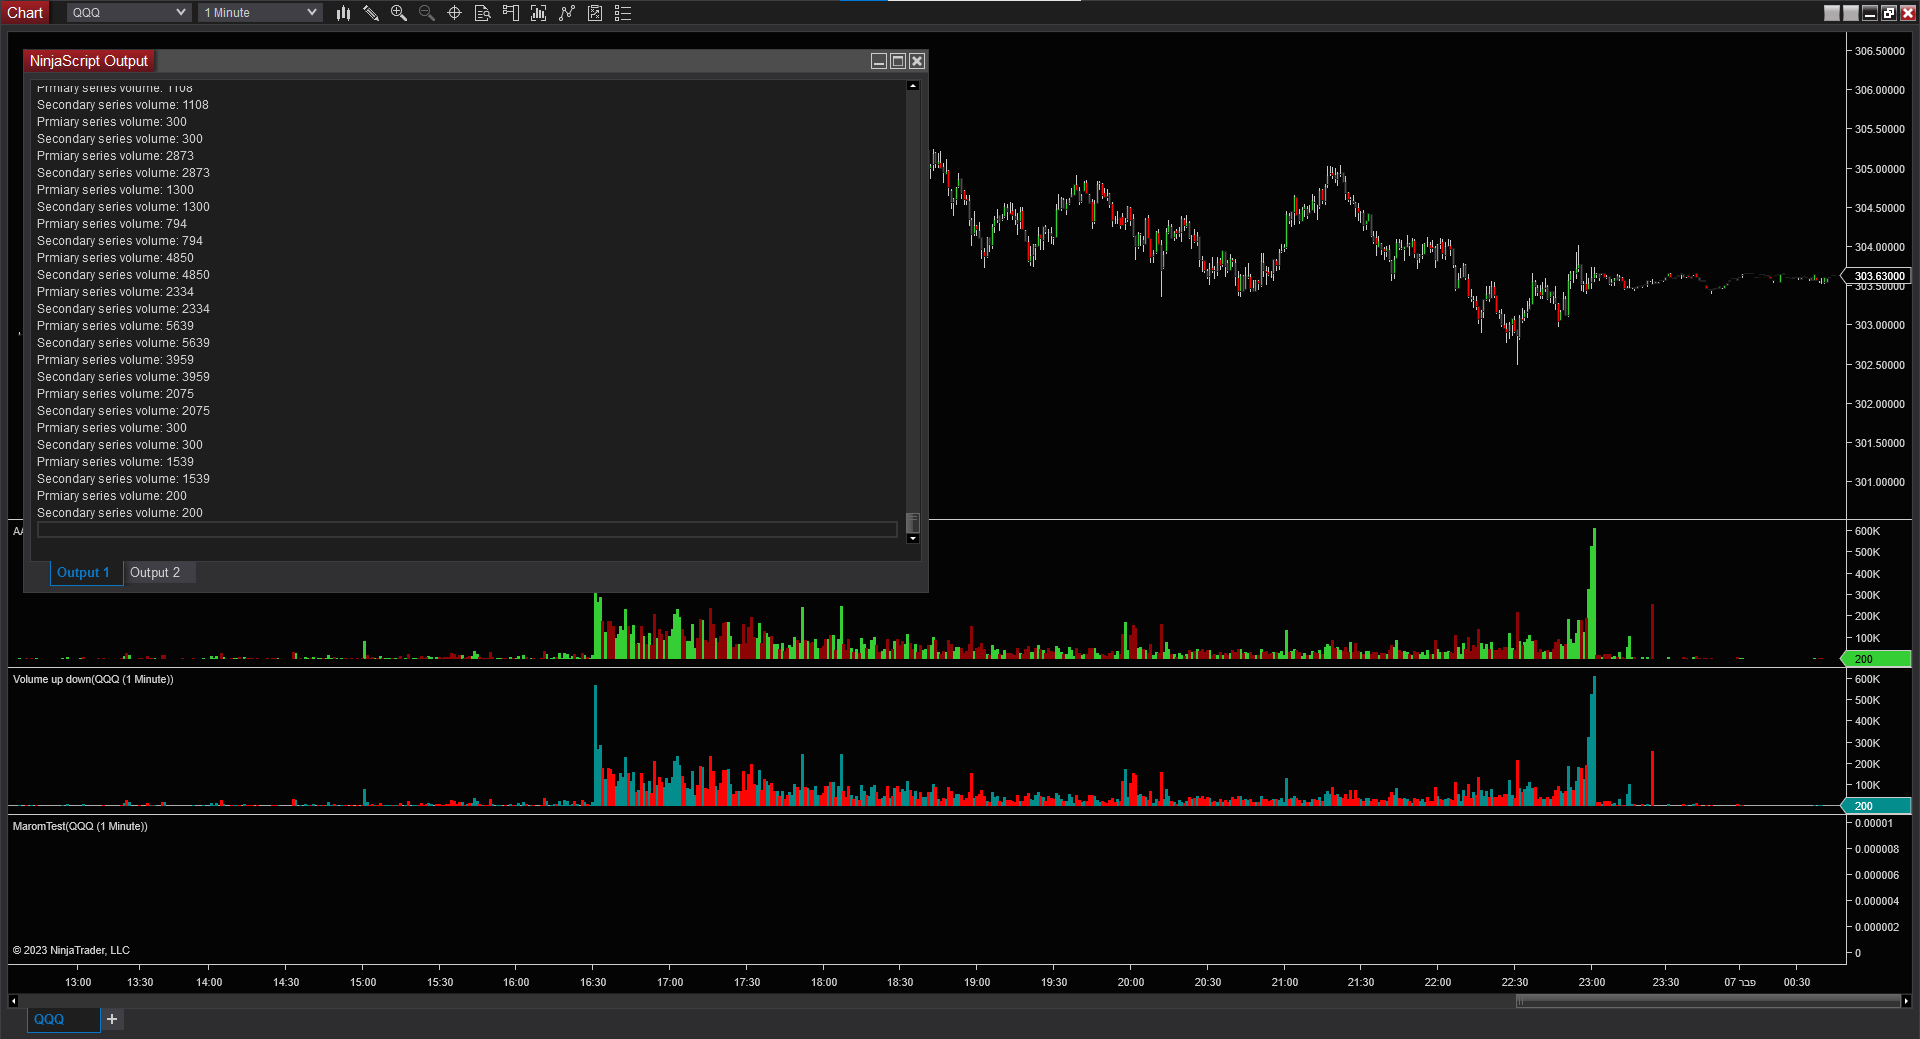Click output line 'Secondary series volume: 1108'
1920x1039 pixels.
tap(123, 105)
